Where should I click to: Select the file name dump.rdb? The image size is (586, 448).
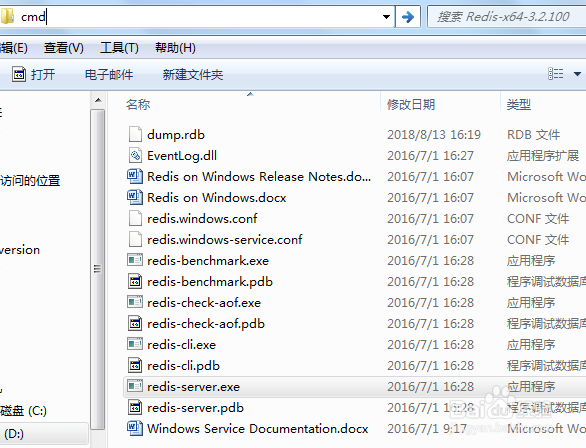pos(176,135)
